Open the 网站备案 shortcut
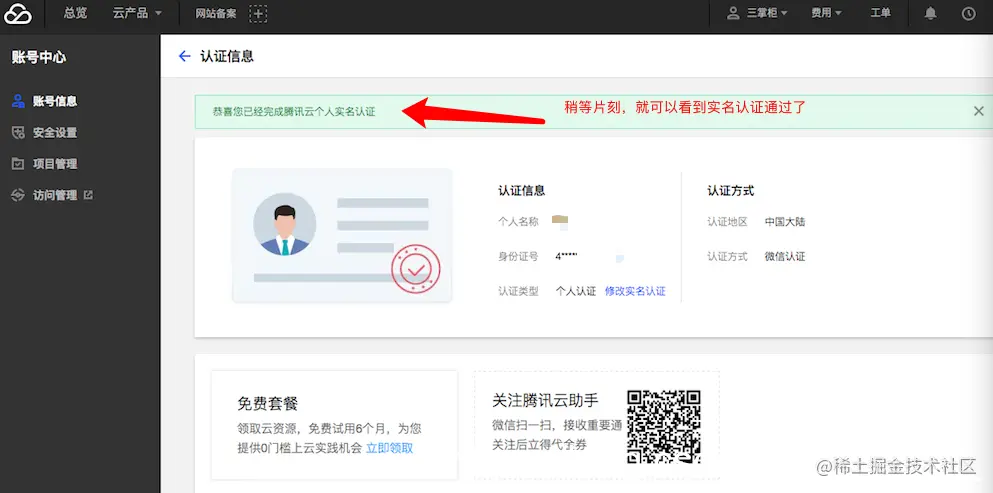Image resolution: width=993 pixels, height=493 pixels. tap(215, 13)
